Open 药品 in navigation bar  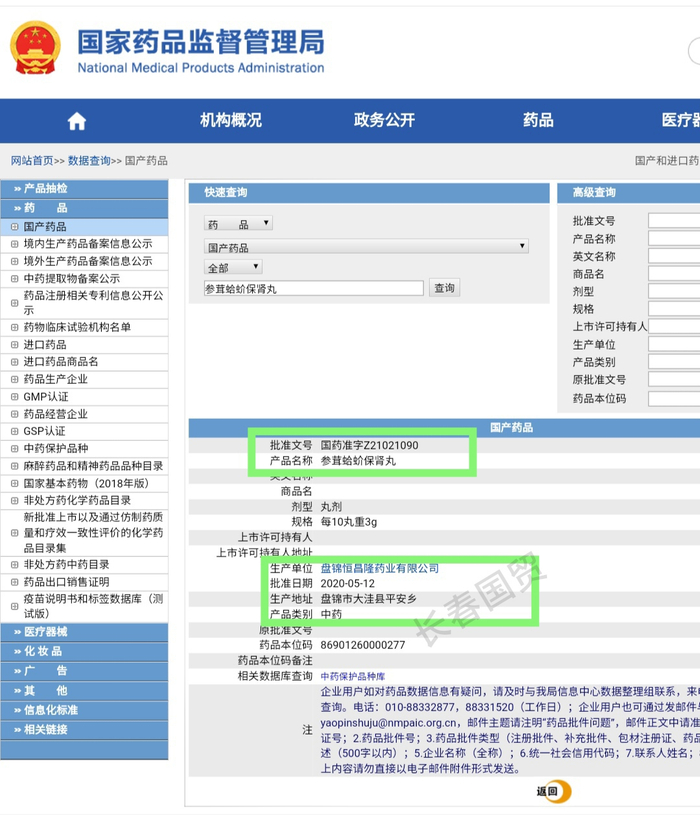click(538, 121)
